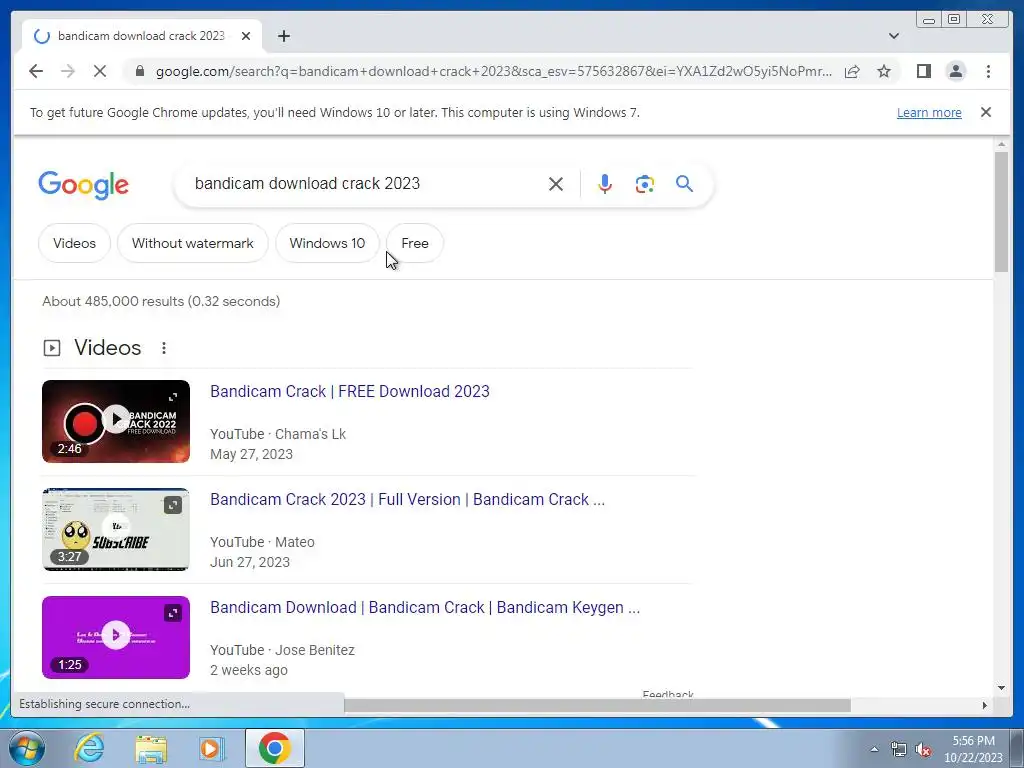Dismiss the Chrome updates notification bar
Viewport: 1024px width, 768px height.
coord(986,112)
